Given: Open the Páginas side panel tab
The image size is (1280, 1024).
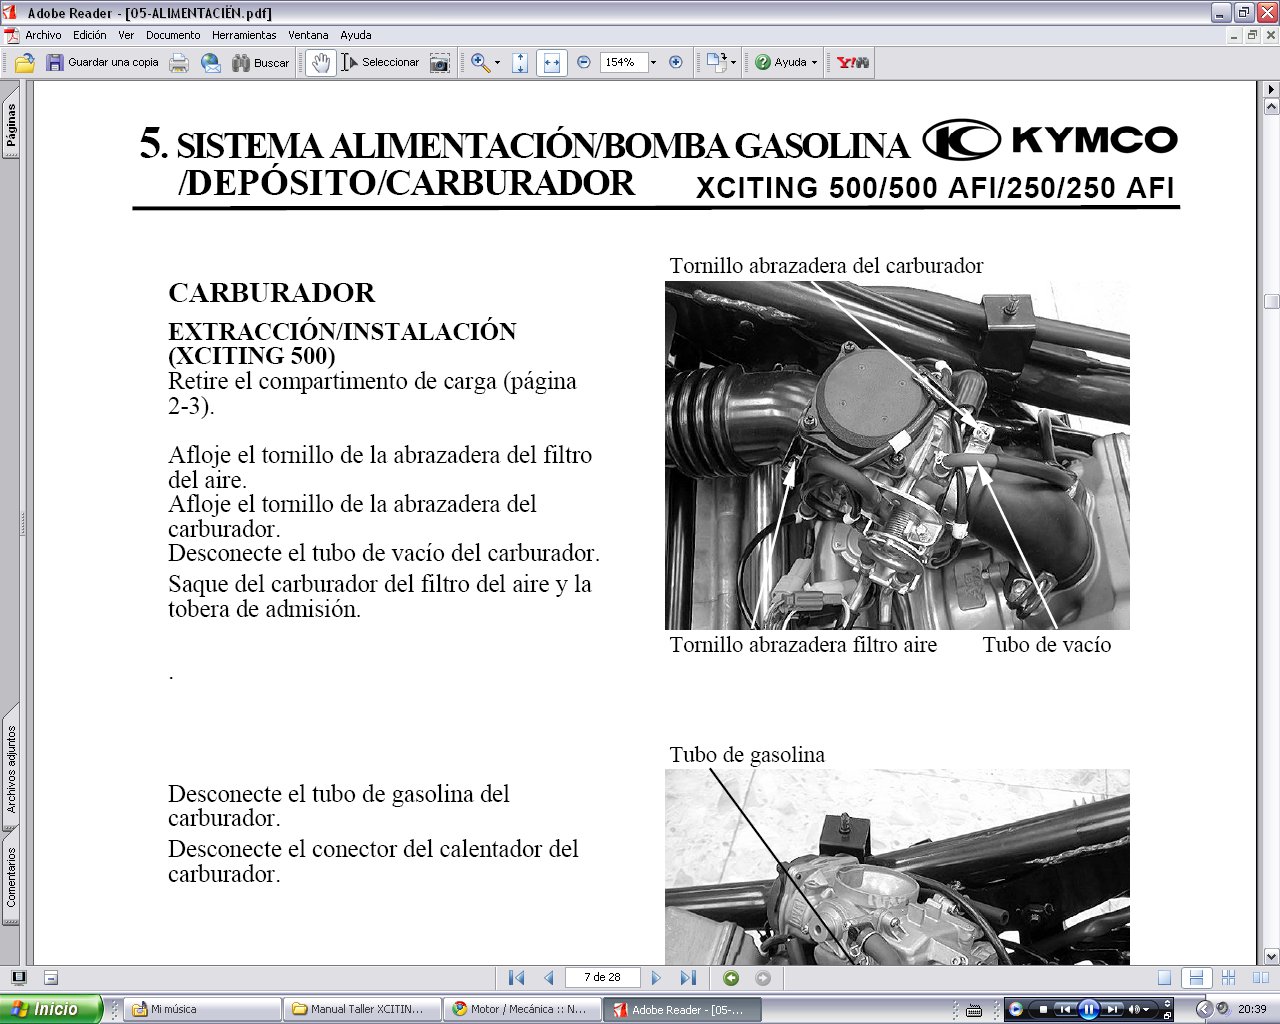Looking at the screenshot, I should point(11,125).
